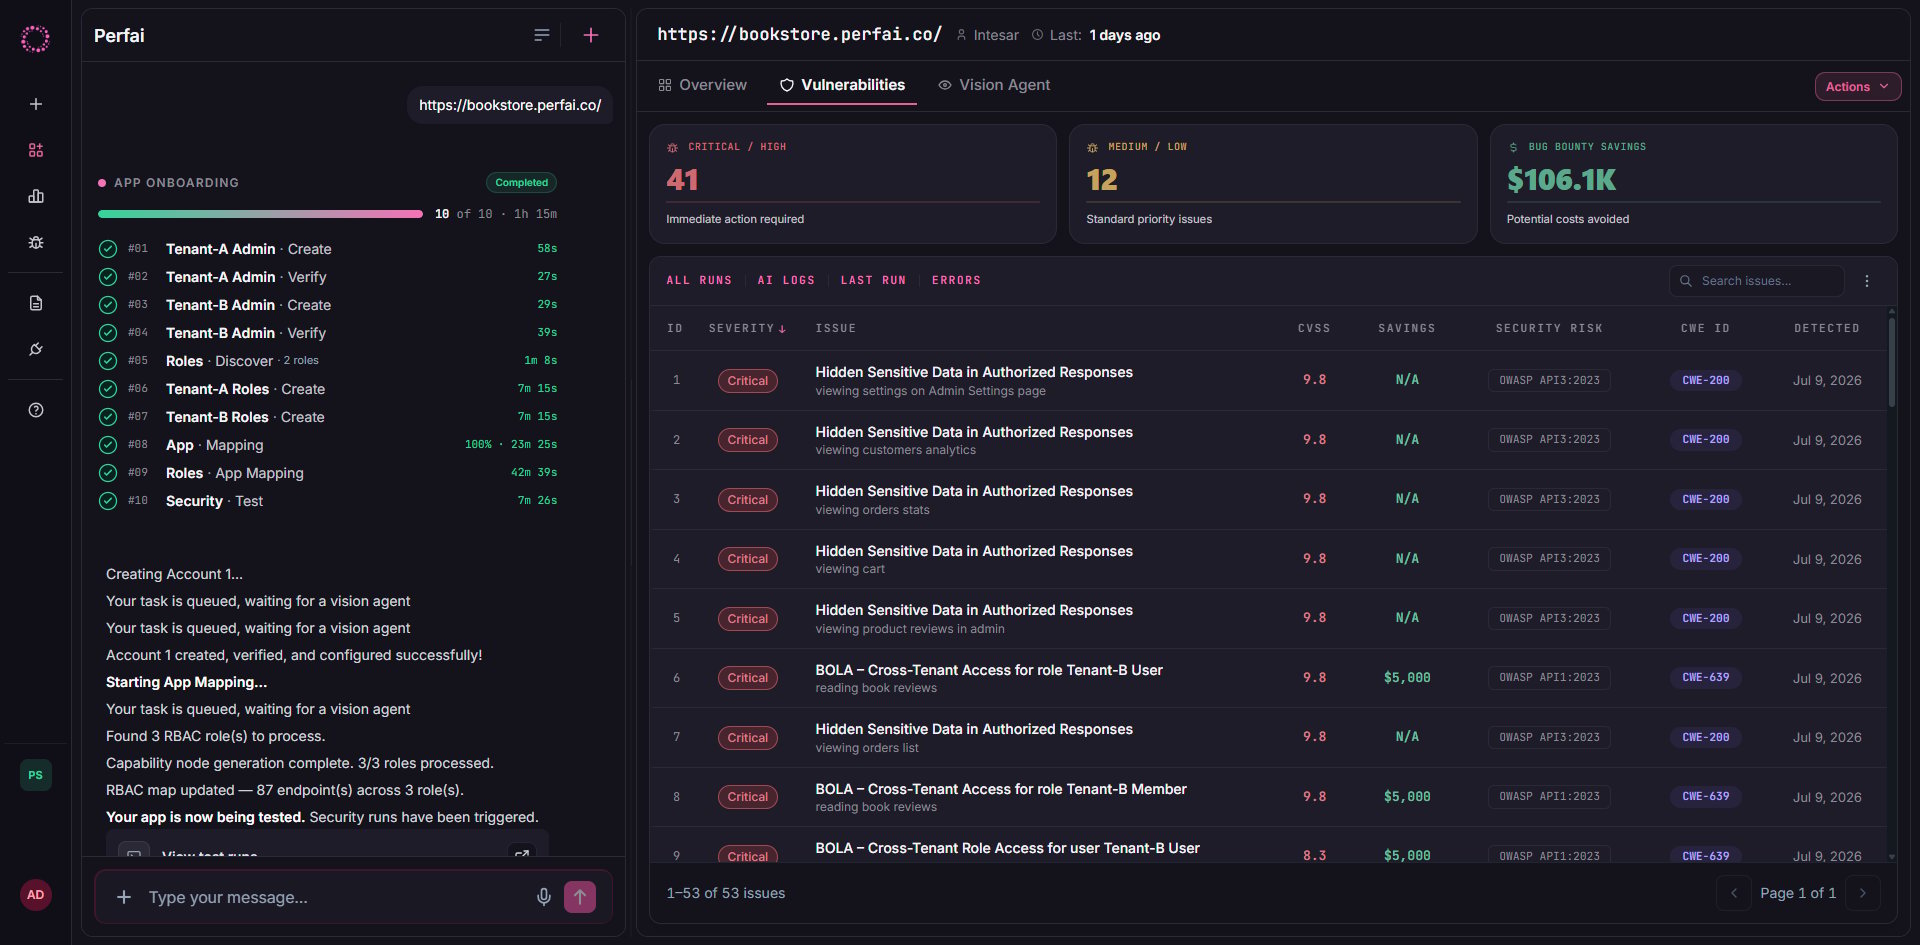The image size is (1920, 945).
Task: Click the Detected column header
Action: point(1827,329)
